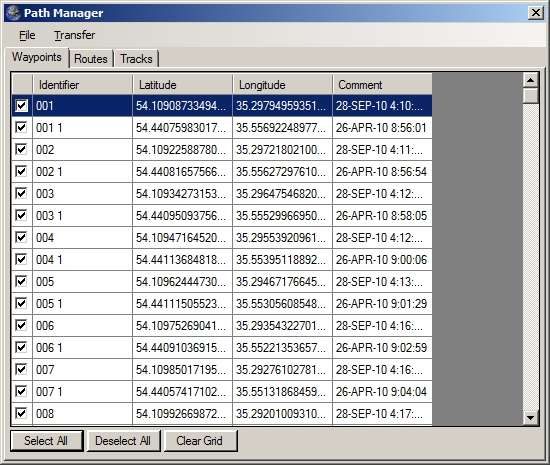
Task: Click the Comment column header
Action: click(382, 85)
